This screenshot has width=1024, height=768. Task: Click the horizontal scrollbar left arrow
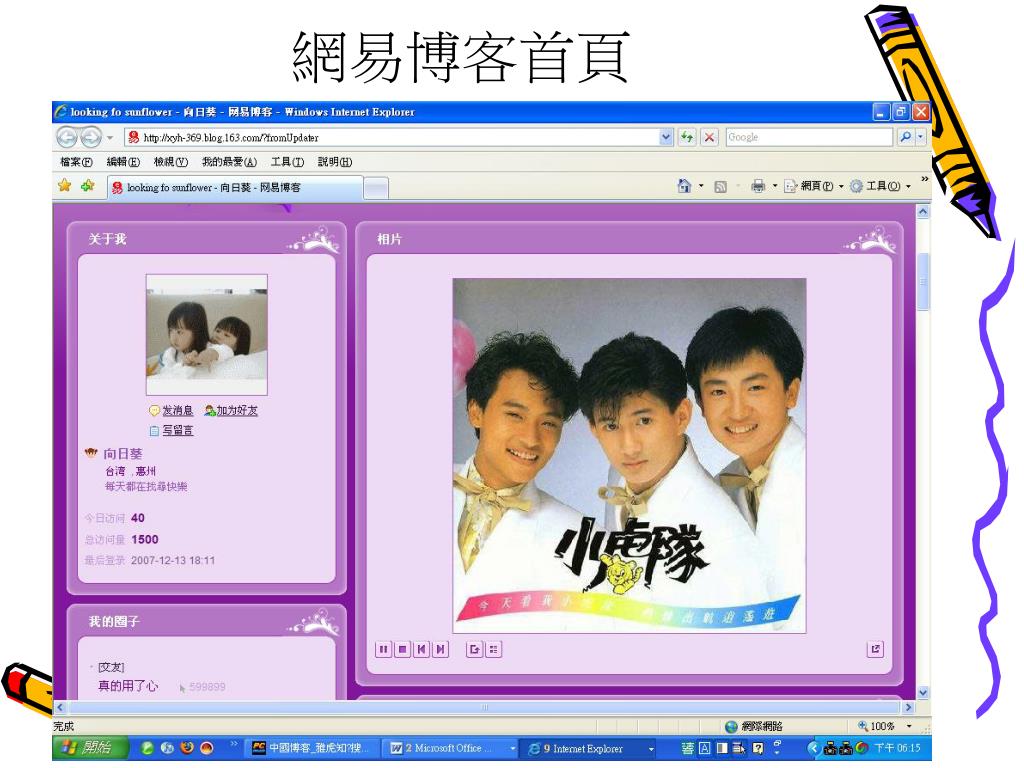click(59, 707)
